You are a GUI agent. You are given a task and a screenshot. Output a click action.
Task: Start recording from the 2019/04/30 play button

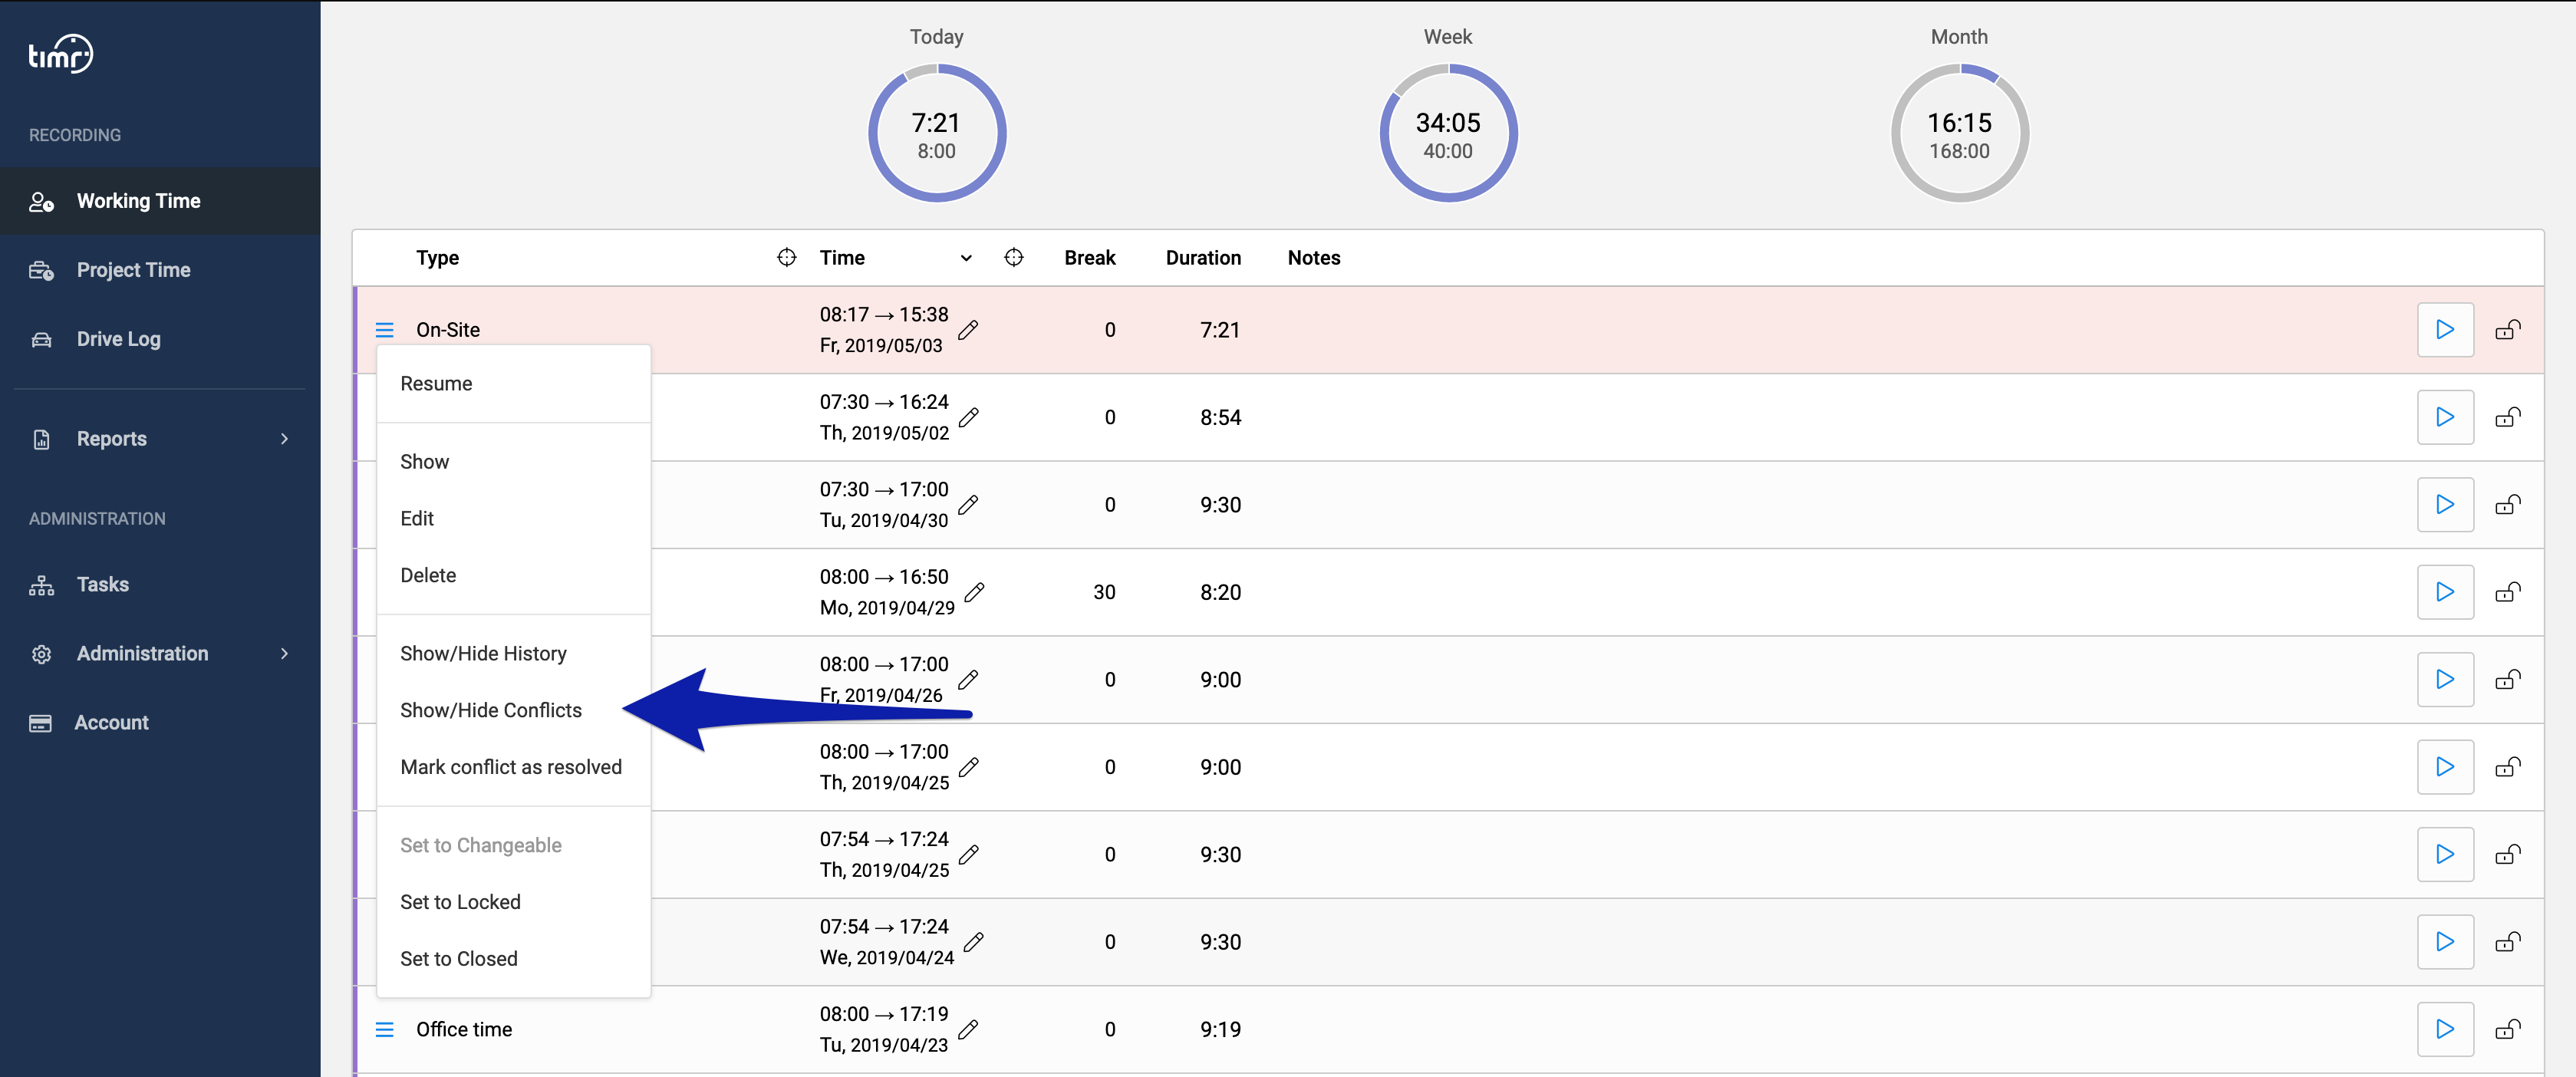(x=2445, y=505)
